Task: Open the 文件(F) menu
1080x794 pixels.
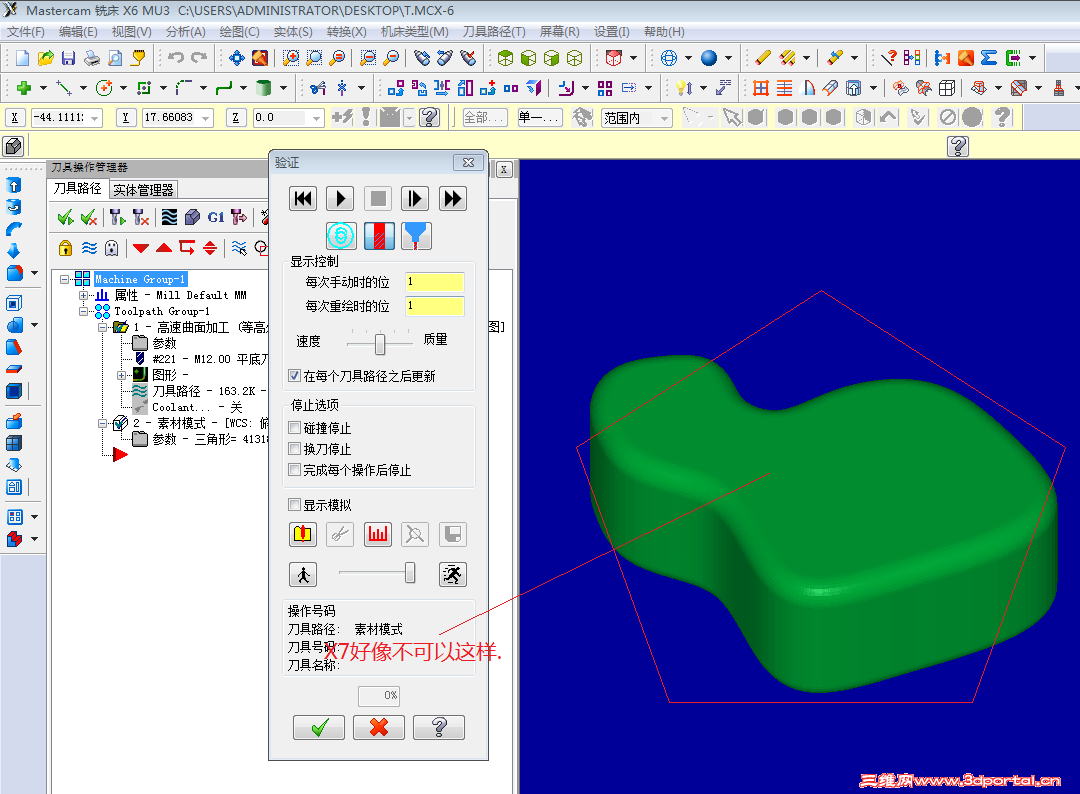Action: click(x=25, y=32)
